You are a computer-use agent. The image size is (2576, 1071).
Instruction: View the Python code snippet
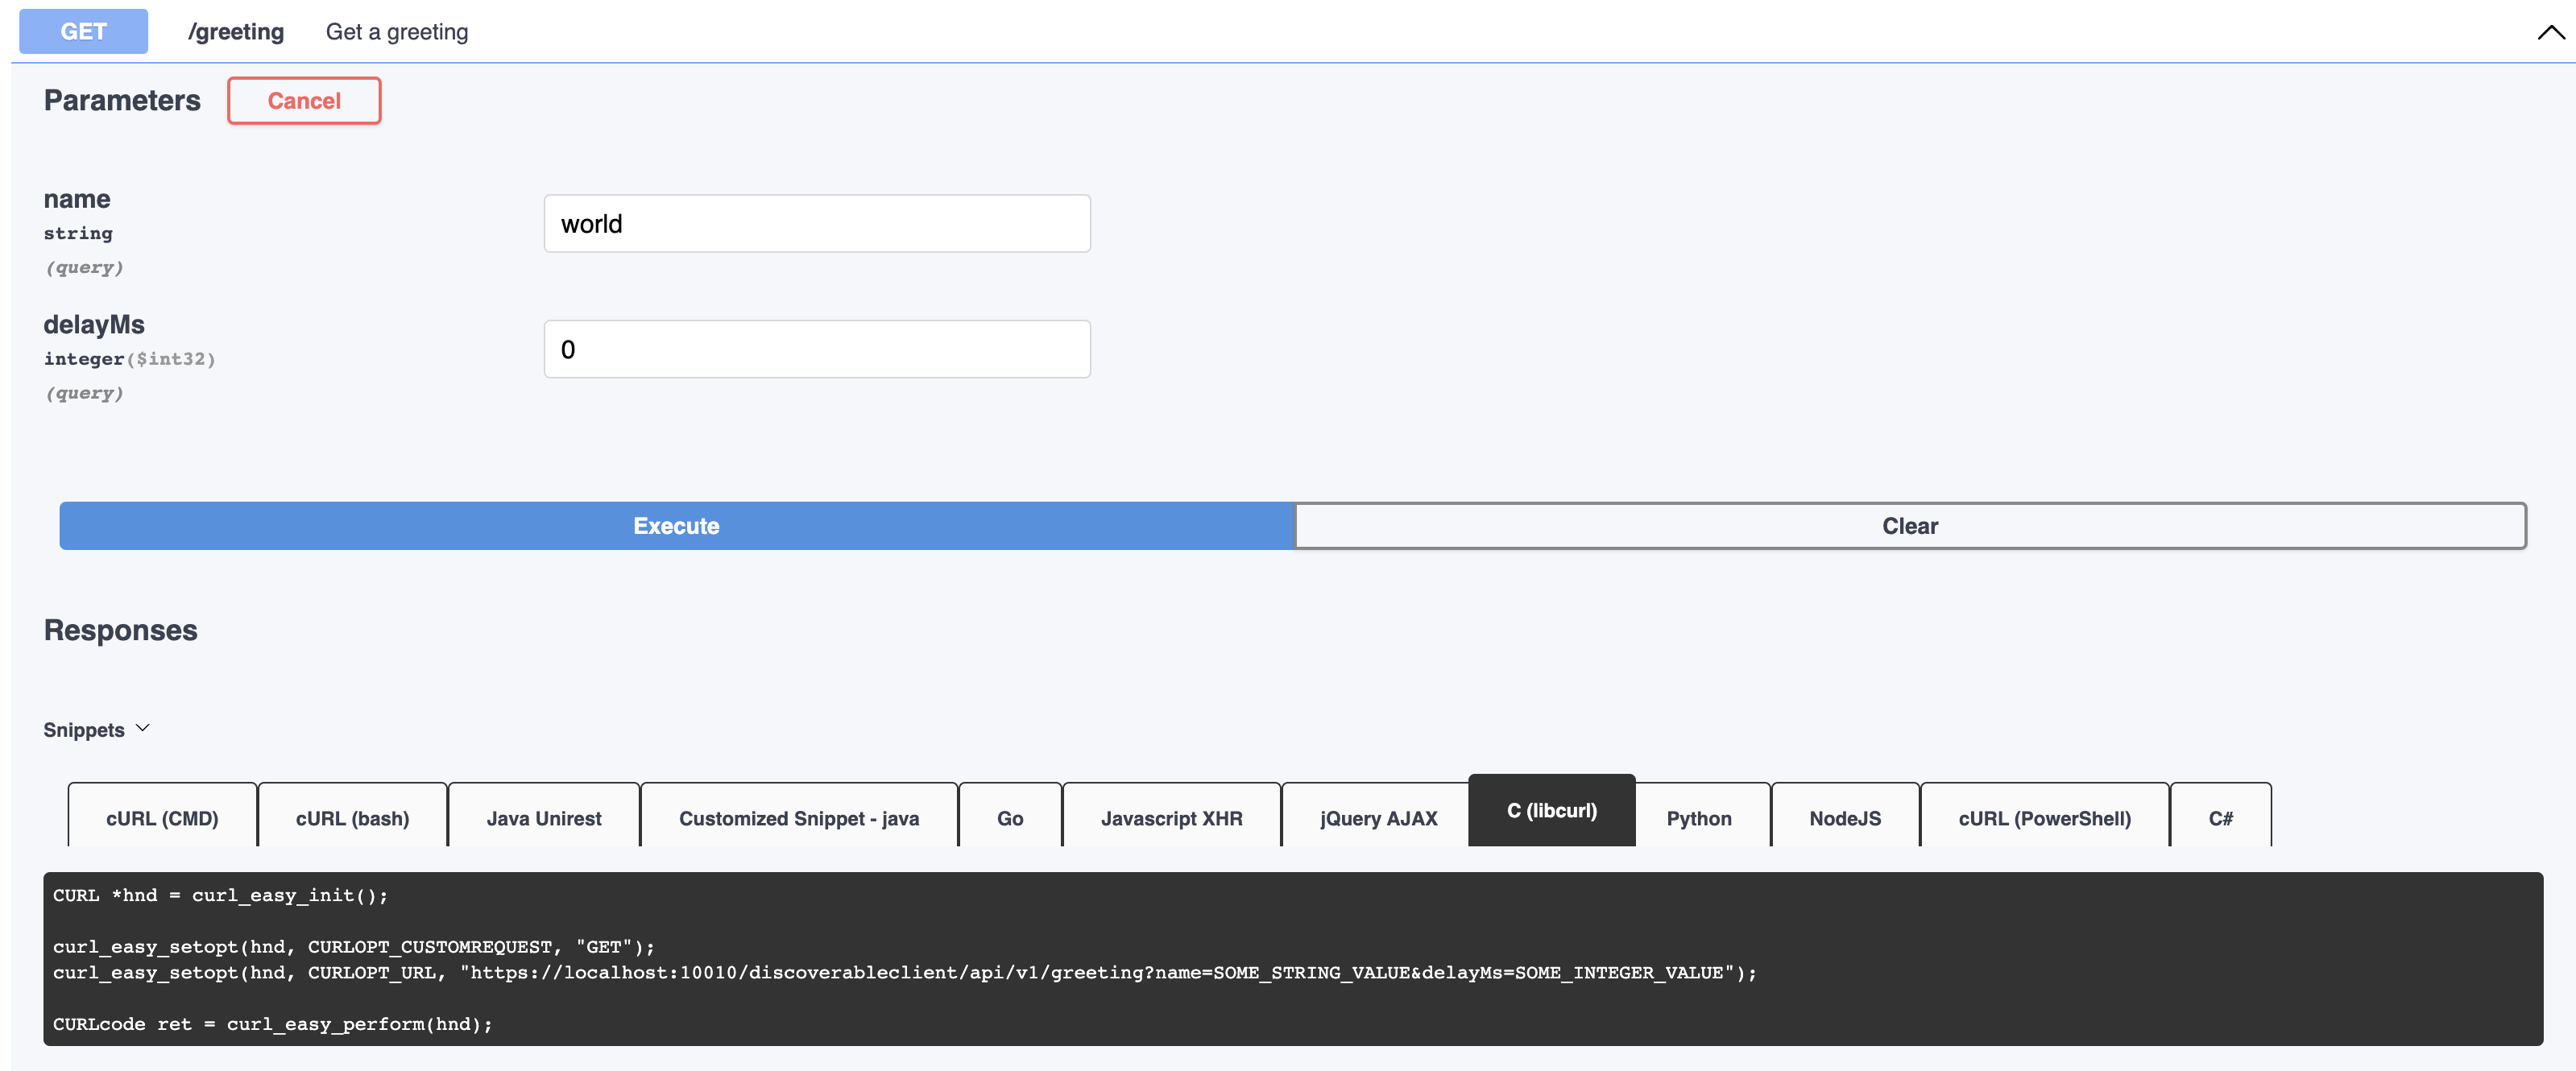coord(1698,817)
